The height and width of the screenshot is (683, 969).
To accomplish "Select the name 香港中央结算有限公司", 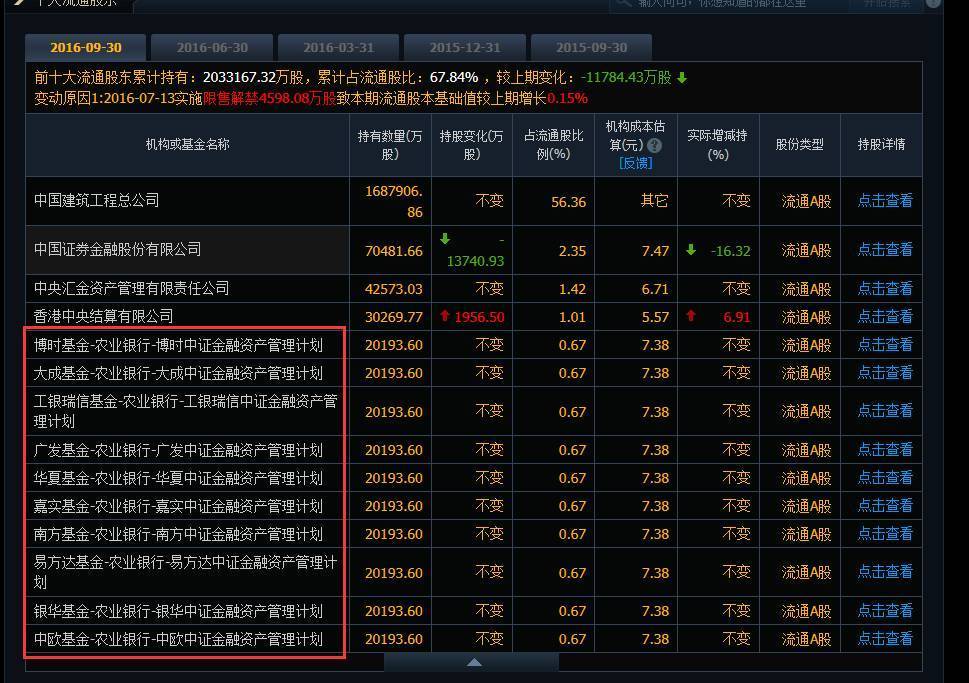I will (x=103, y=316).
